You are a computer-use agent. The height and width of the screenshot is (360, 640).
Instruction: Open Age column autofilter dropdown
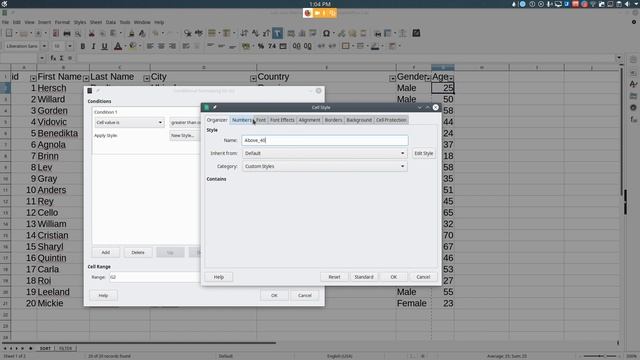click(x=451, y=78)
